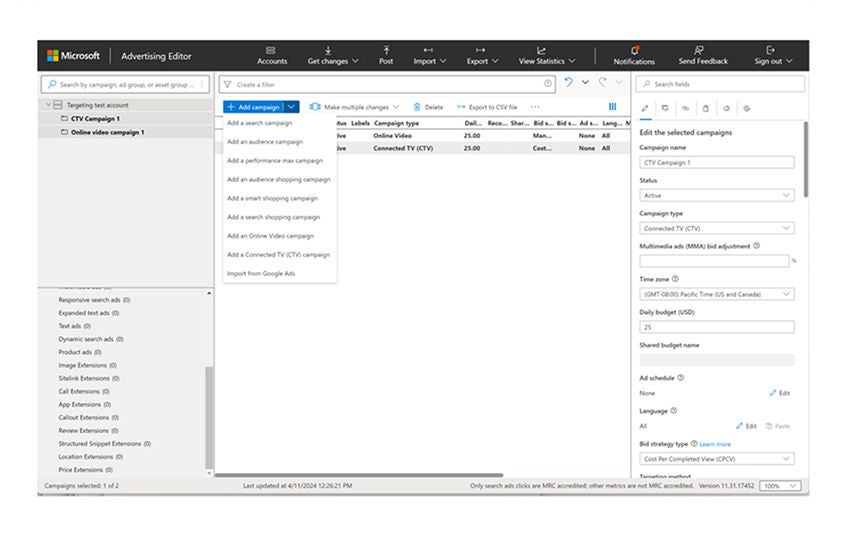Viewport: 844px width, 533px height.
Task: Click the Add campaign button
Action: tap(254, 107)
